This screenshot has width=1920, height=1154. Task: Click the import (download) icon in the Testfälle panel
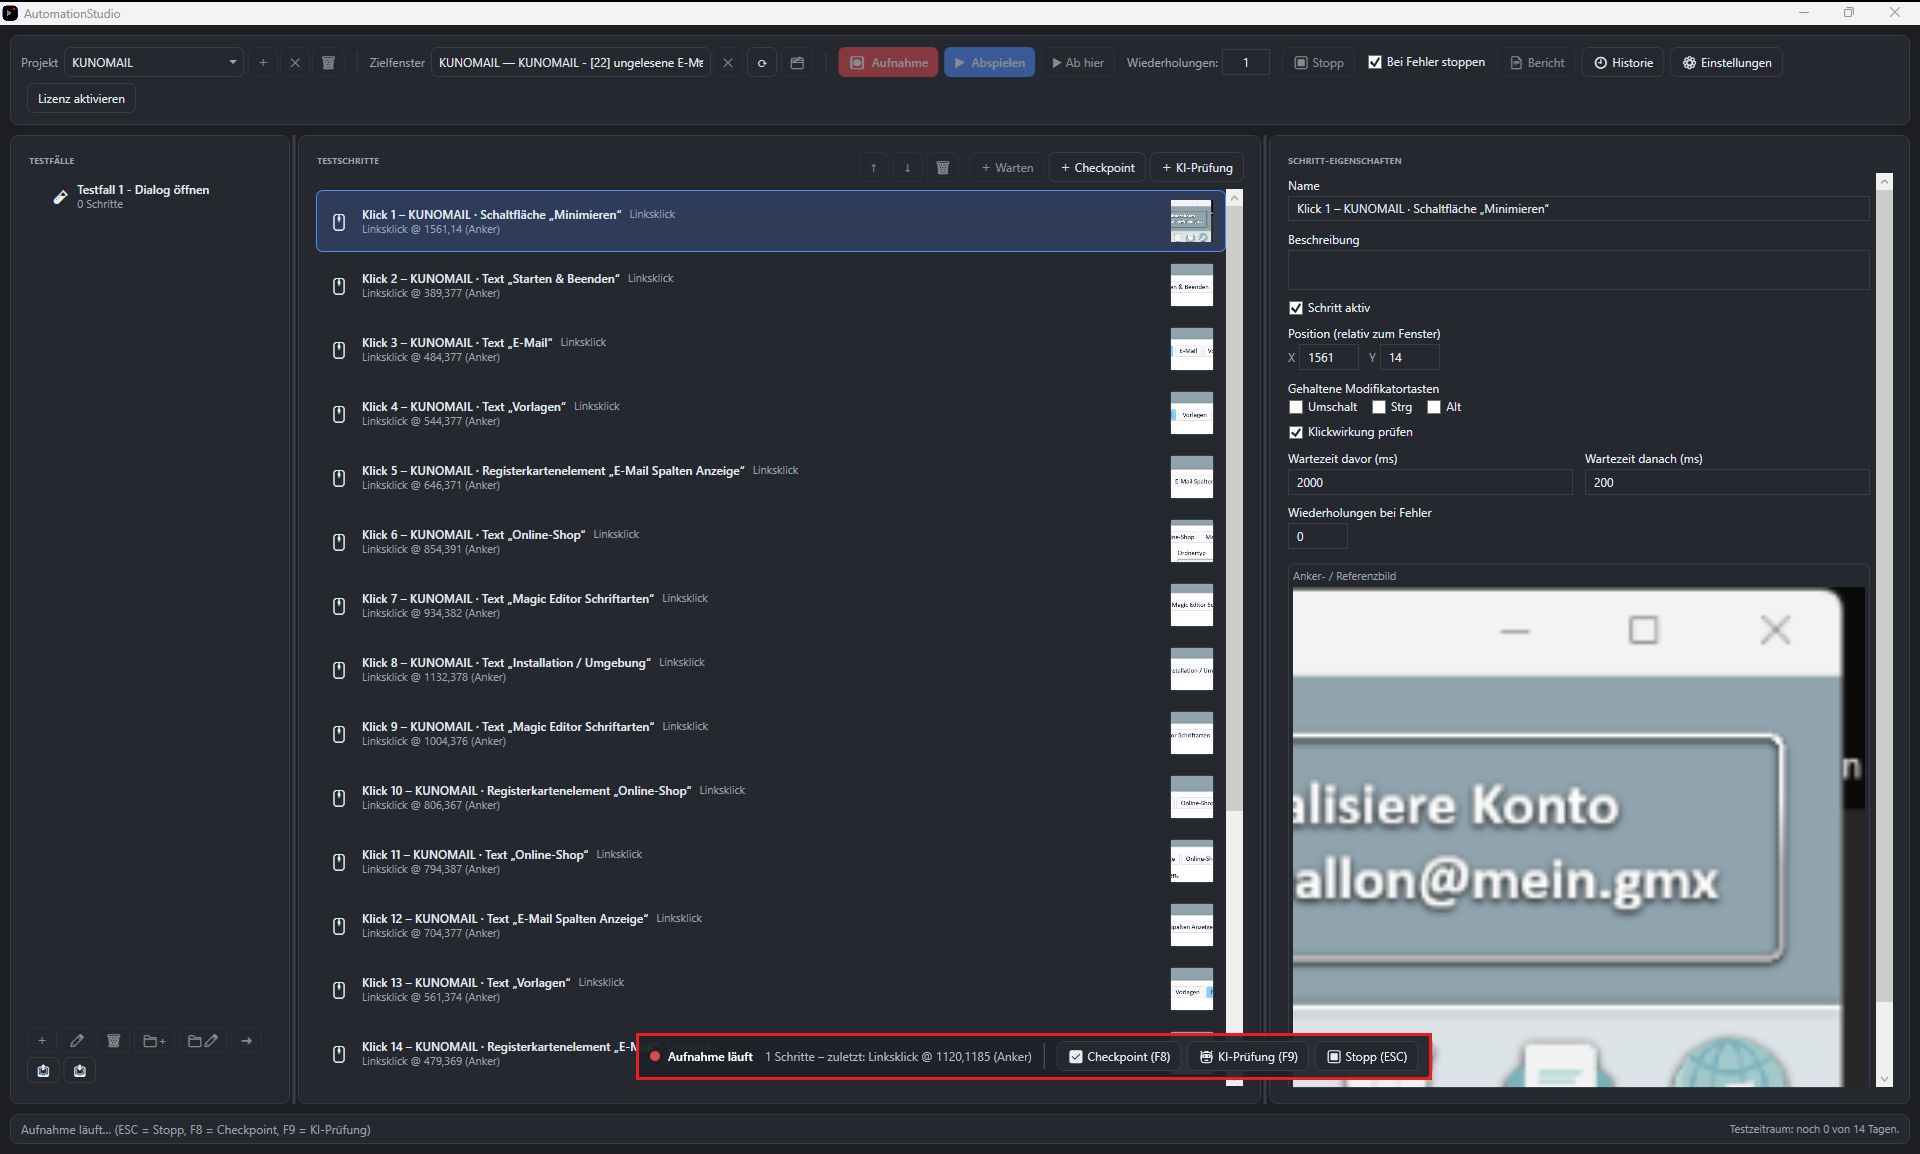click(80, 1071)
